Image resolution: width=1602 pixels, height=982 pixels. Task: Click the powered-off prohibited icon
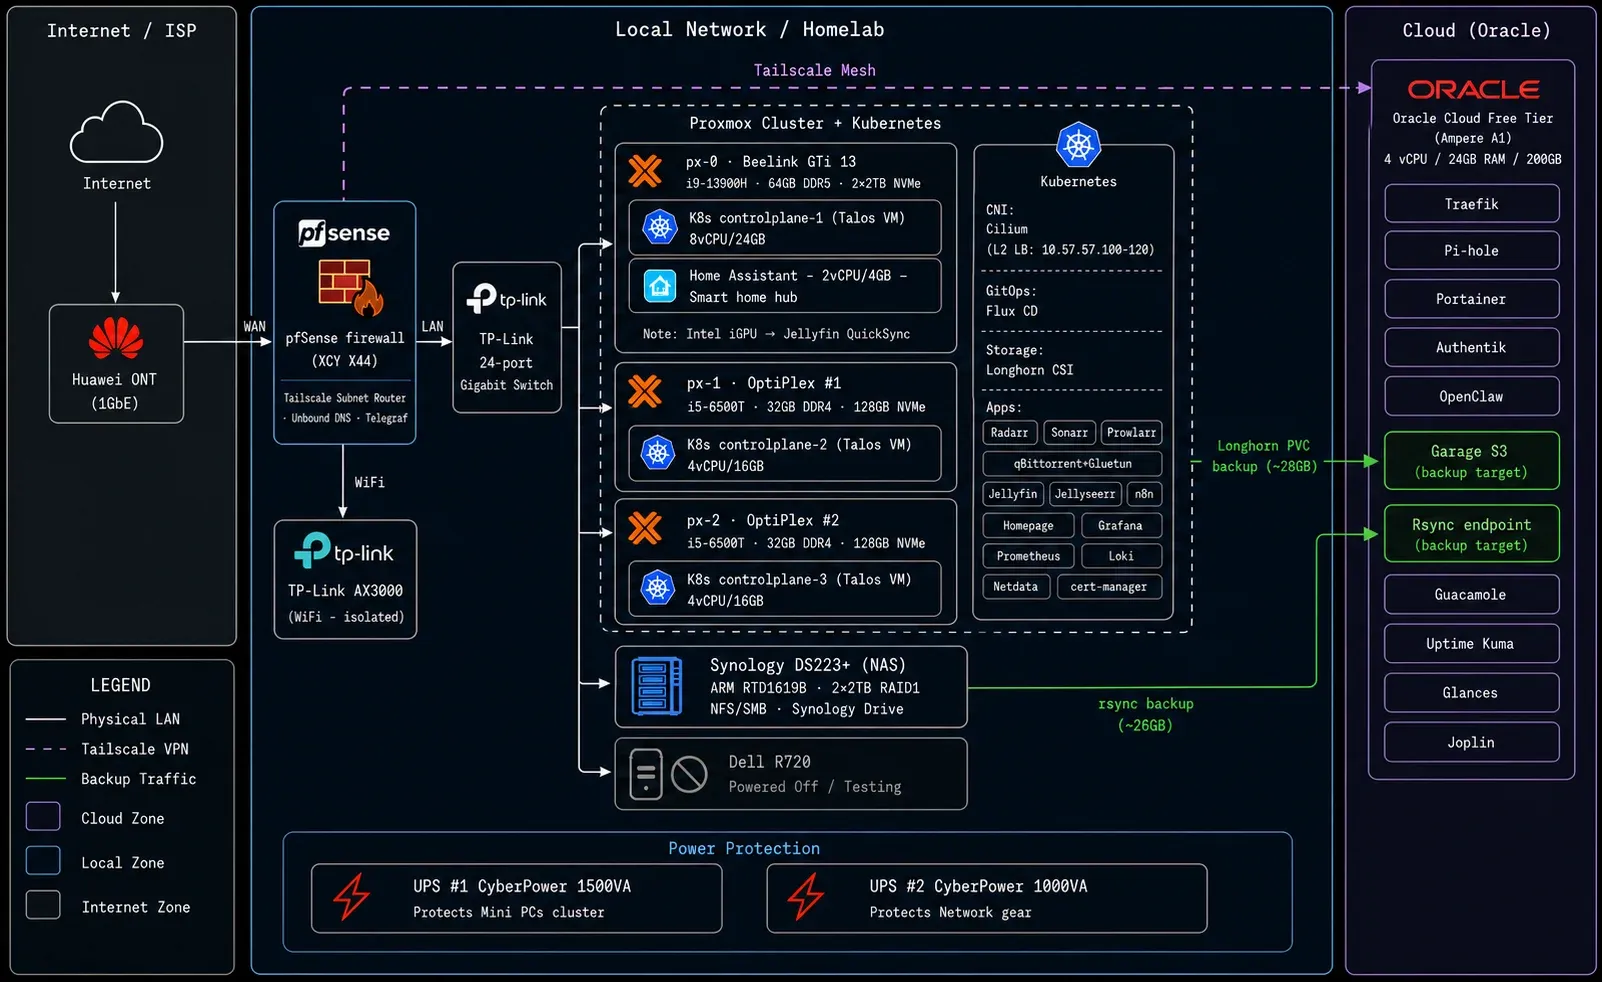point(690,774)
